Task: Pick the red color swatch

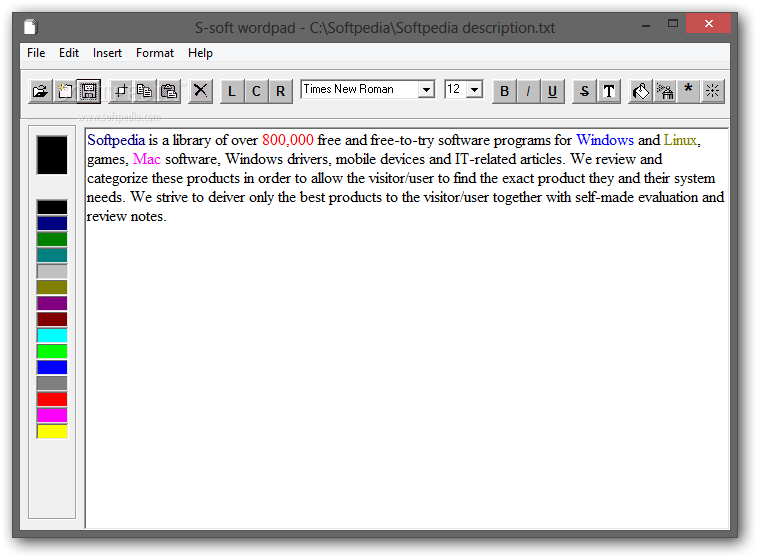Action: click(x=52, y=399)
